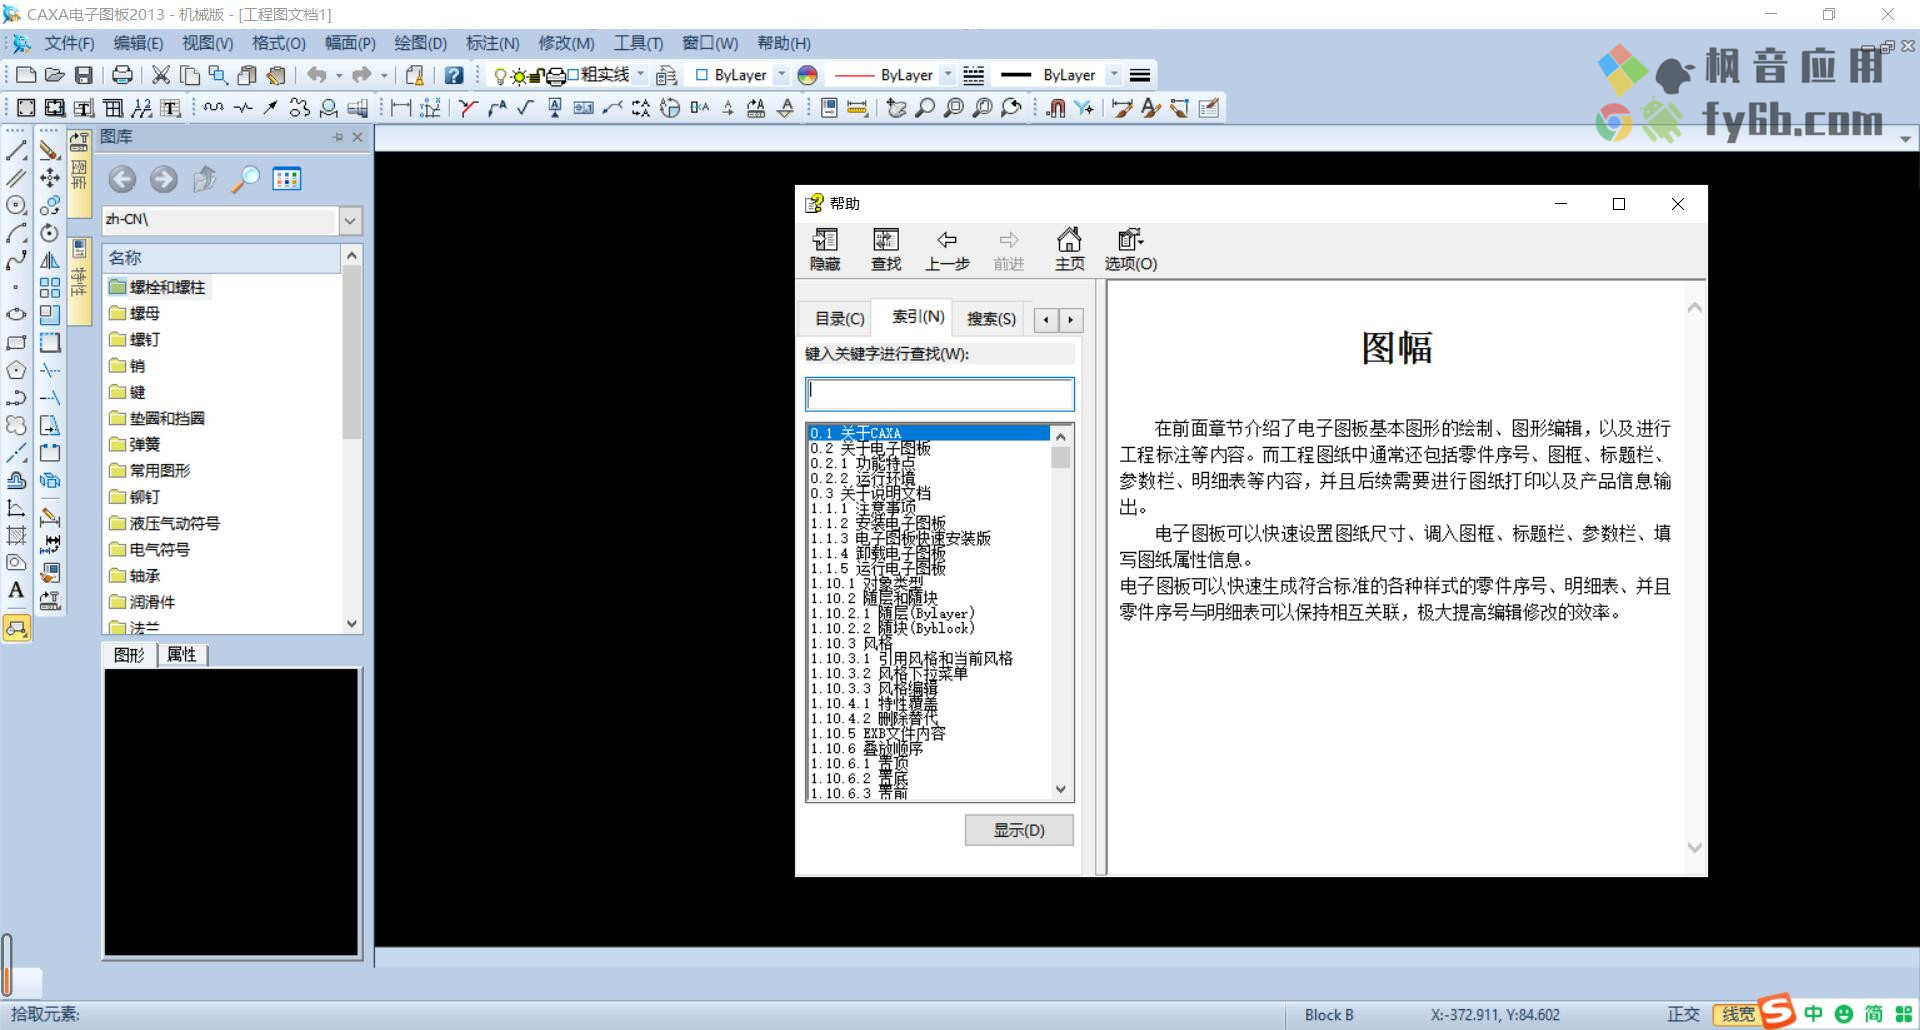1920x1030 pixels.
Task: Toggle the layer lightbulb visibility icon
Action: (x=499, y=76)
